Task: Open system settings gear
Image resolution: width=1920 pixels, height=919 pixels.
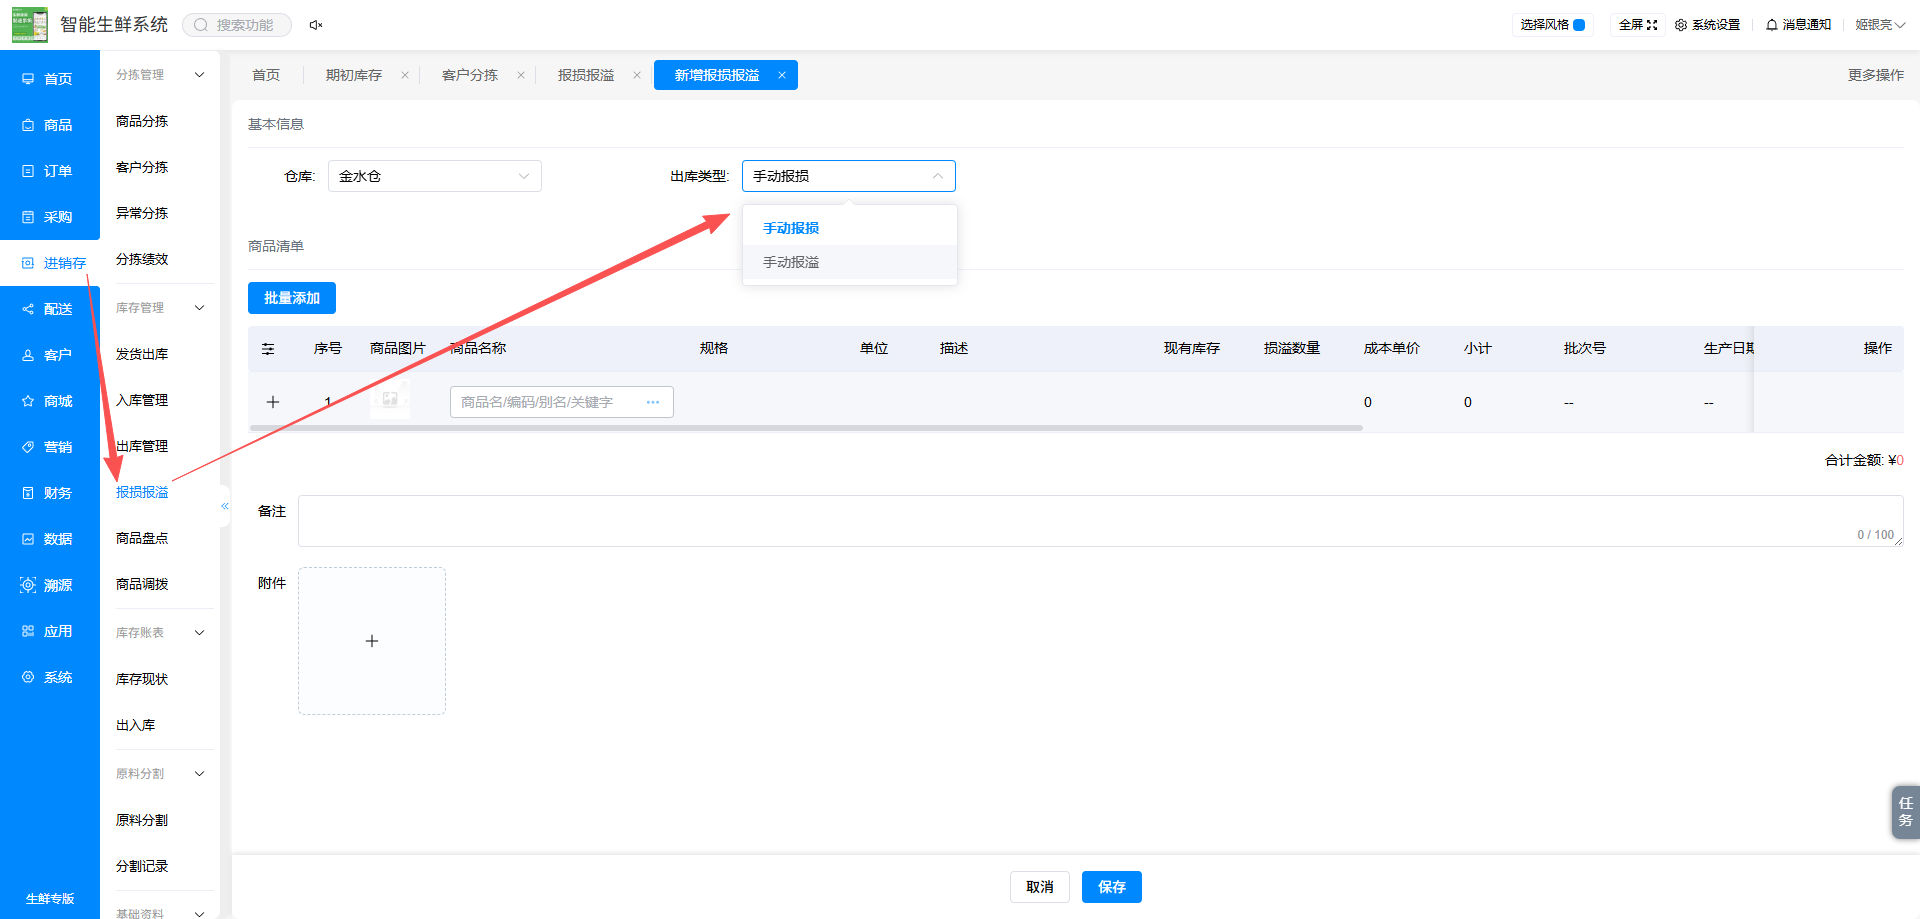Action: pos(1681,25)
